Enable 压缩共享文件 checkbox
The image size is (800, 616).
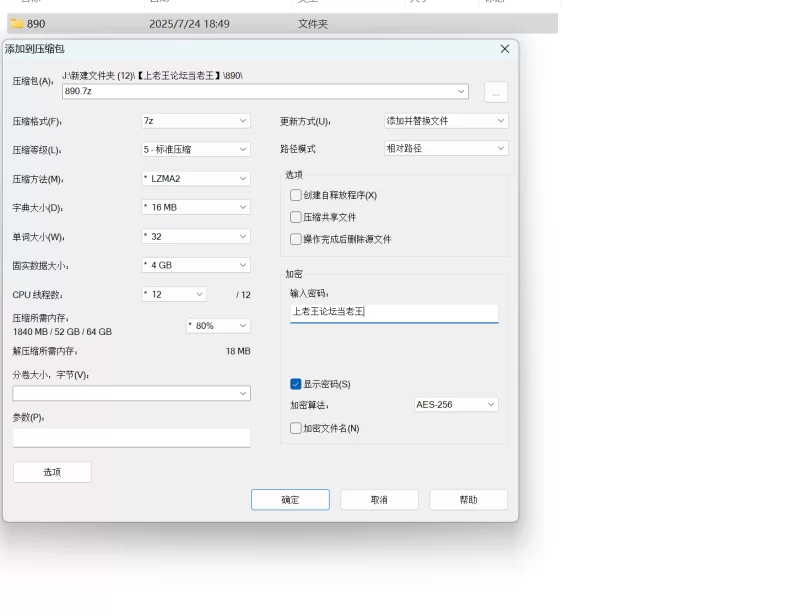pos(295,217)
